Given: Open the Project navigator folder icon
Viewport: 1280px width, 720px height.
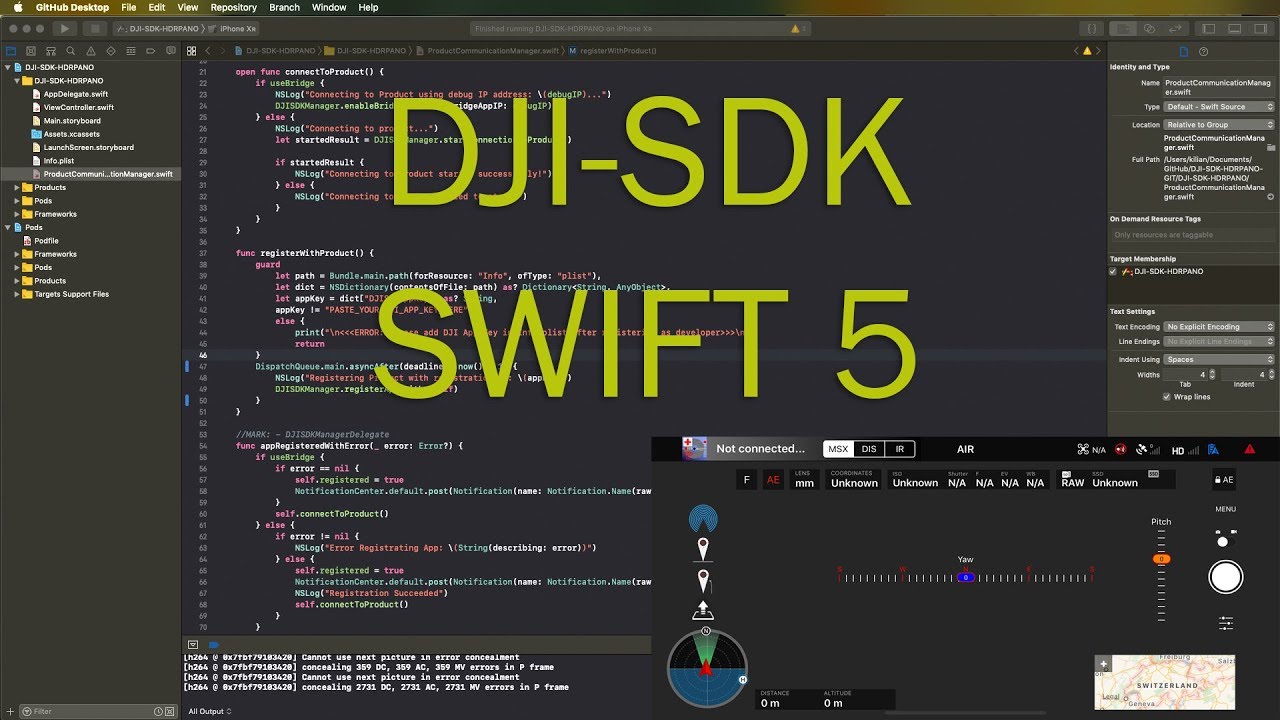Looking at the screenshot, I should tap(11, 50).
